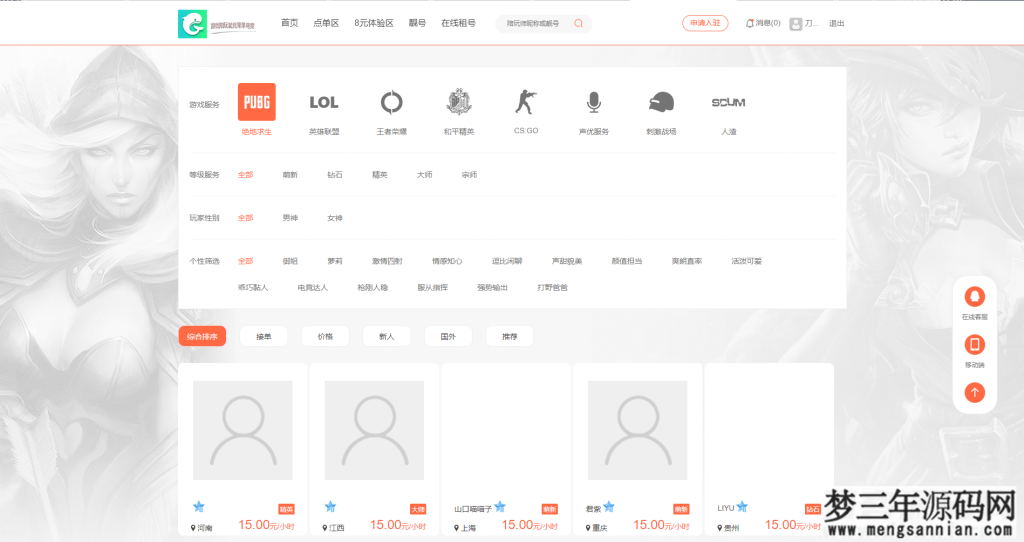The width and height of the screenshot is (1024, 542).
Task: Show 国外 players tab
Action: point(448,336)
